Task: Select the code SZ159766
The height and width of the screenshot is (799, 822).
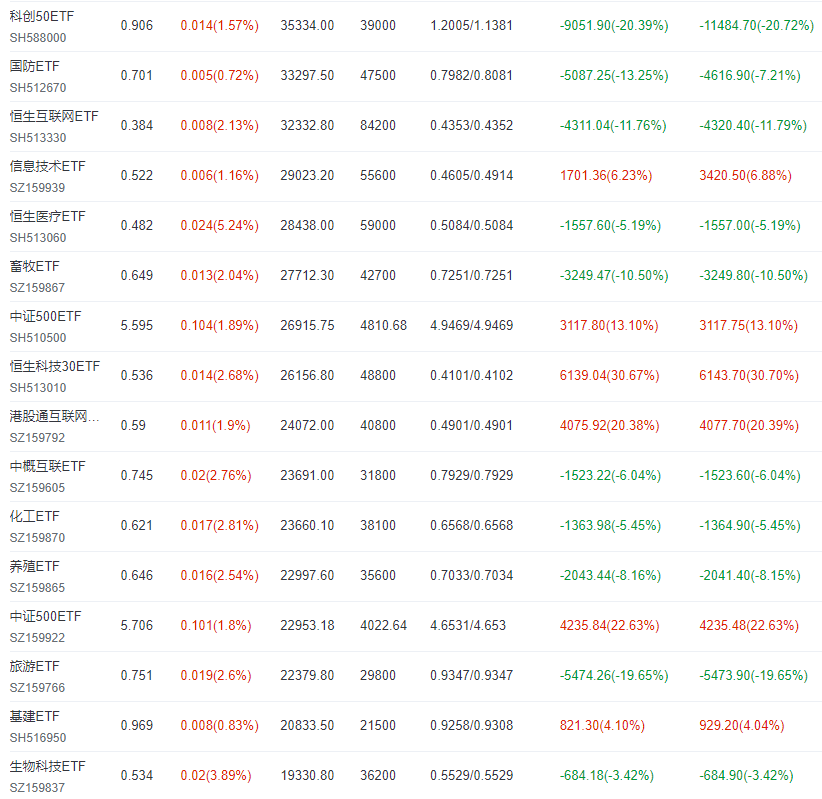Action: pyautogui.click(x=37, y=687)
